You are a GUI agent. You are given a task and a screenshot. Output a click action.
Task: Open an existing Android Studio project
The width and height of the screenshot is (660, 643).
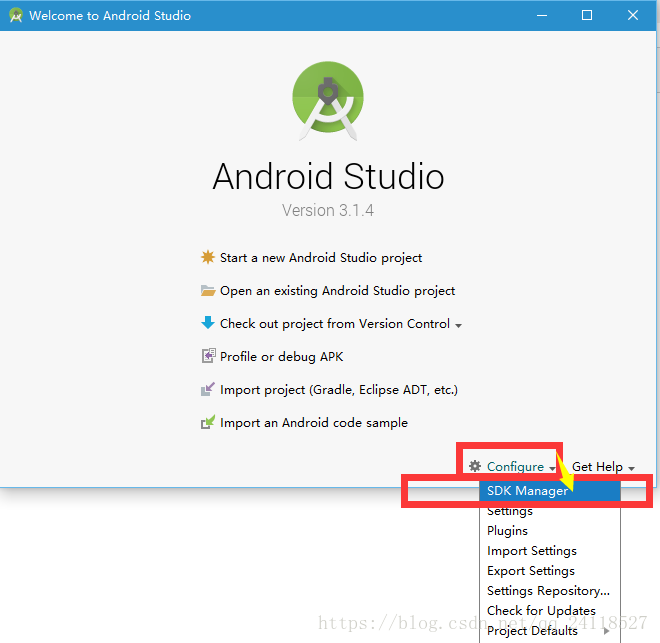click(x=337, y=291)
